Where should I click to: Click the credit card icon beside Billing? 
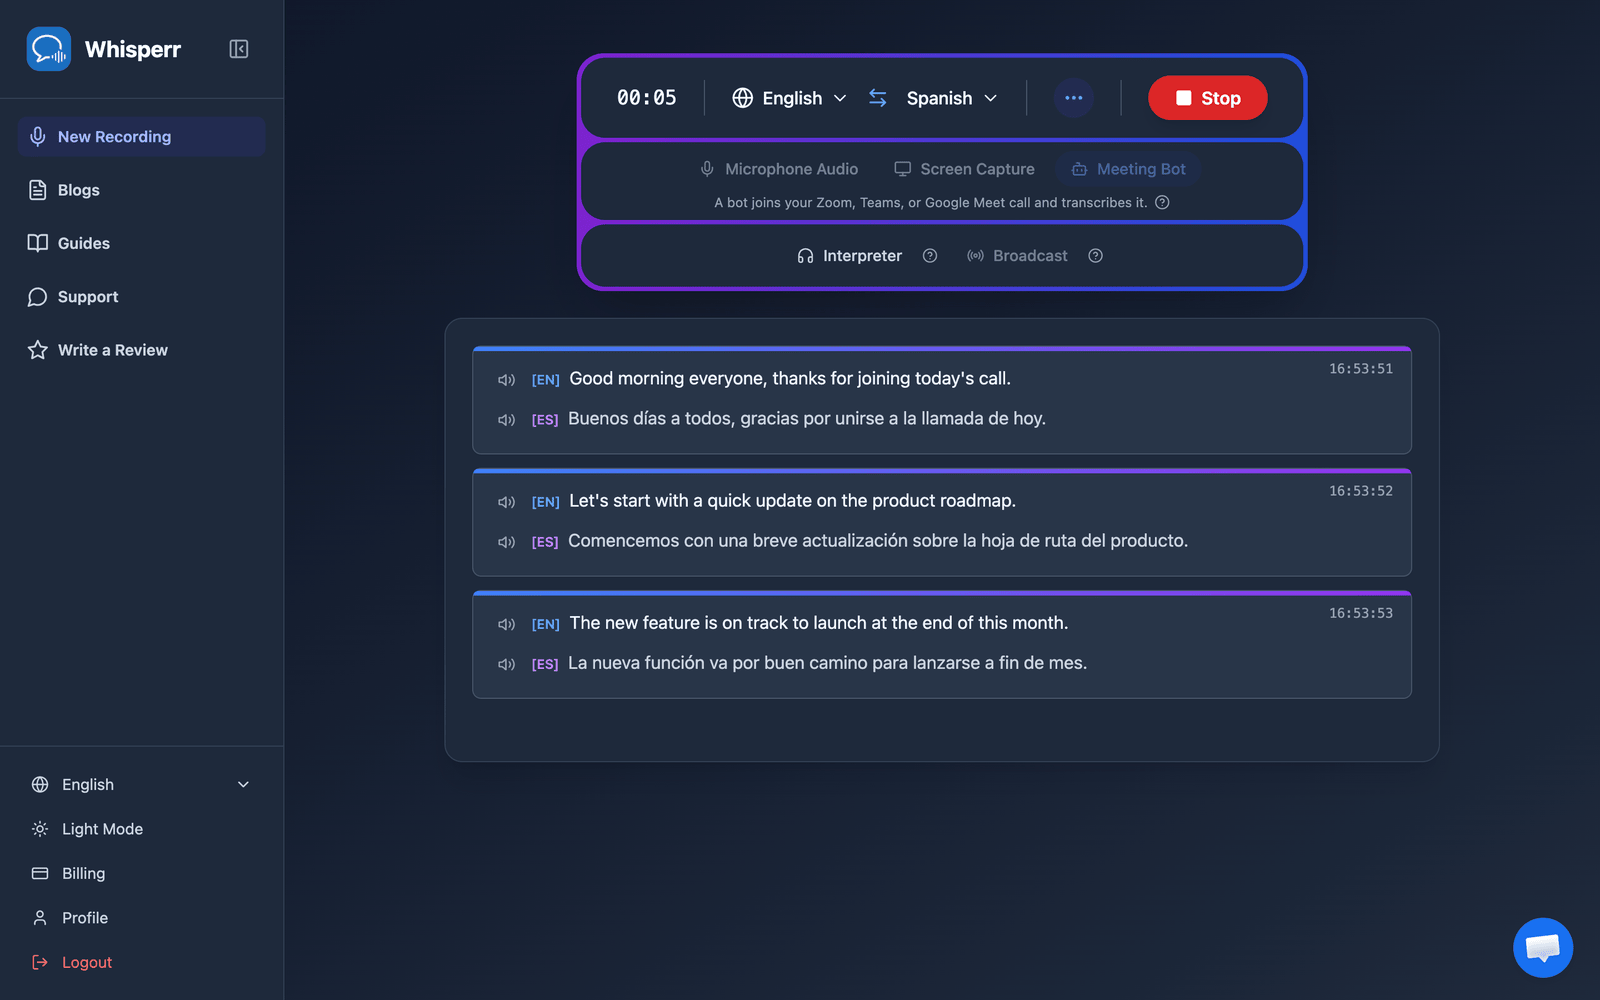[x=40, y=873]
